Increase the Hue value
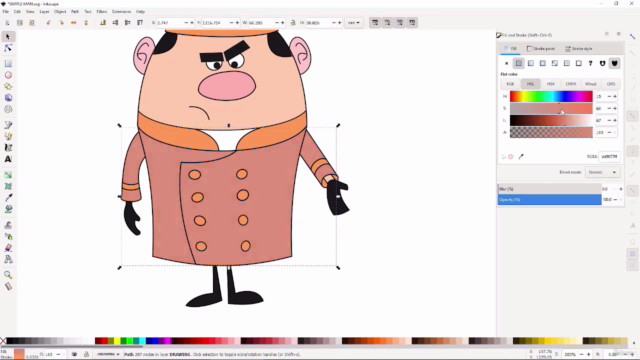This screenshot has height=360, width=640. (x=615, y=97)
